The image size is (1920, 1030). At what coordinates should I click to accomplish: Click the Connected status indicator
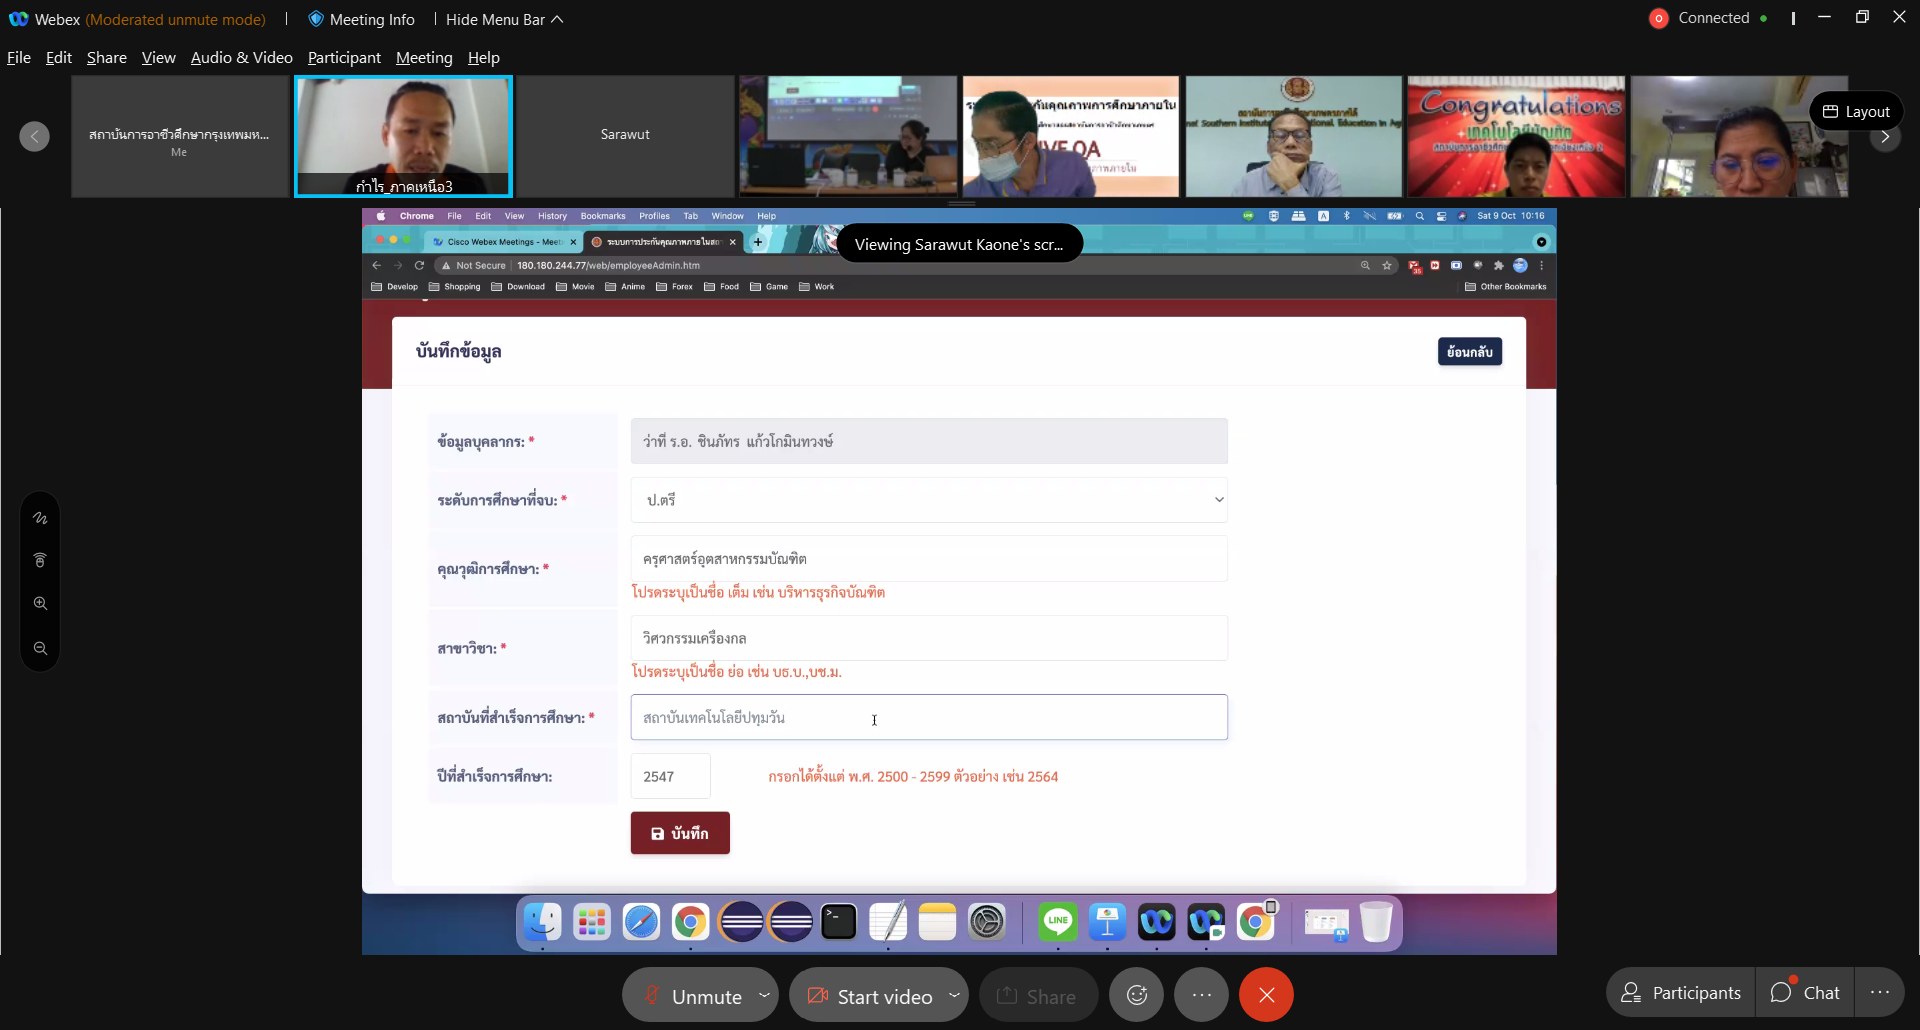tap(1710, 18)
